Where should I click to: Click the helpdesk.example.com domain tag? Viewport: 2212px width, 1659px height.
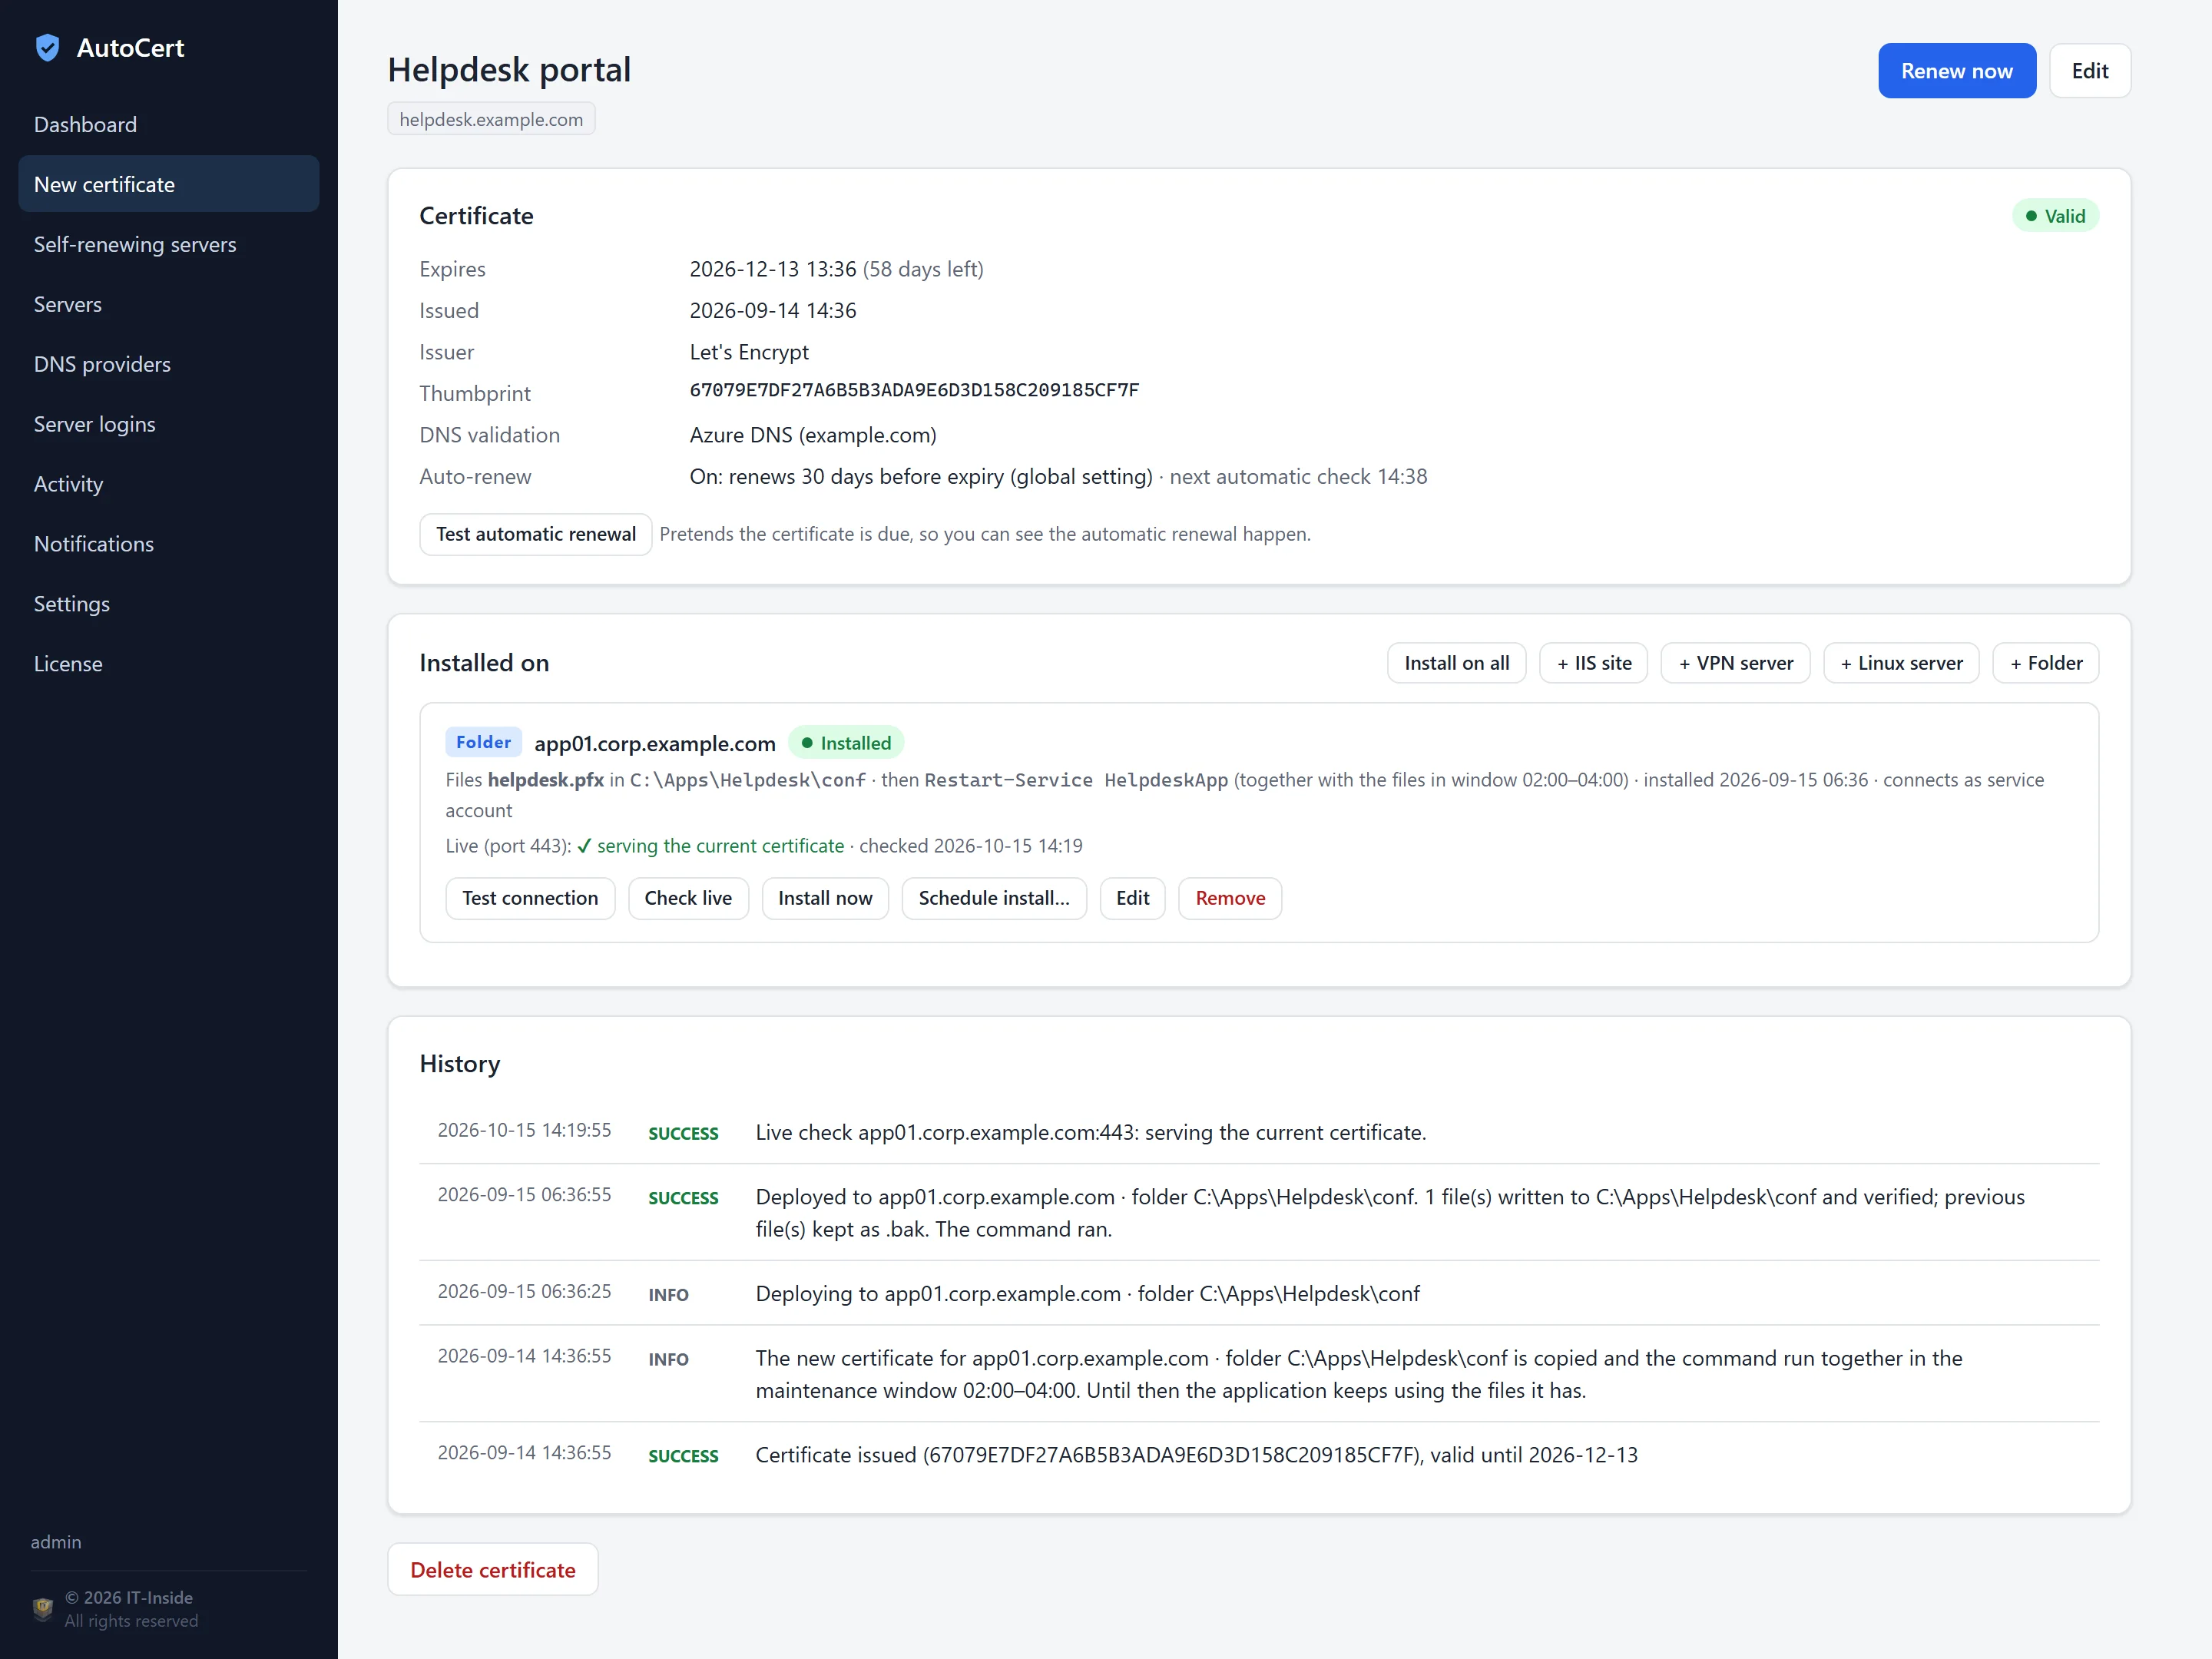pyautogui.click(x=491, y=119)
